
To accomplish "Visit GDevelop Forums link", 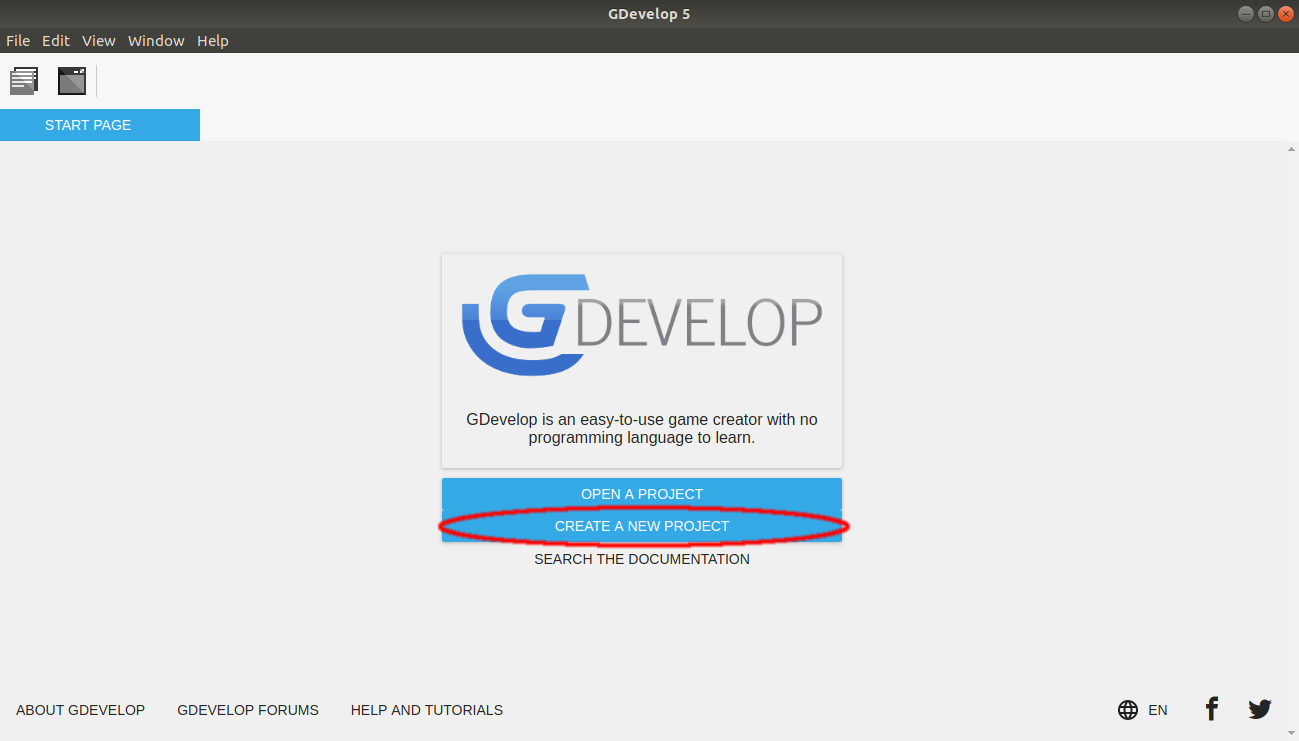I will point(248,710).
